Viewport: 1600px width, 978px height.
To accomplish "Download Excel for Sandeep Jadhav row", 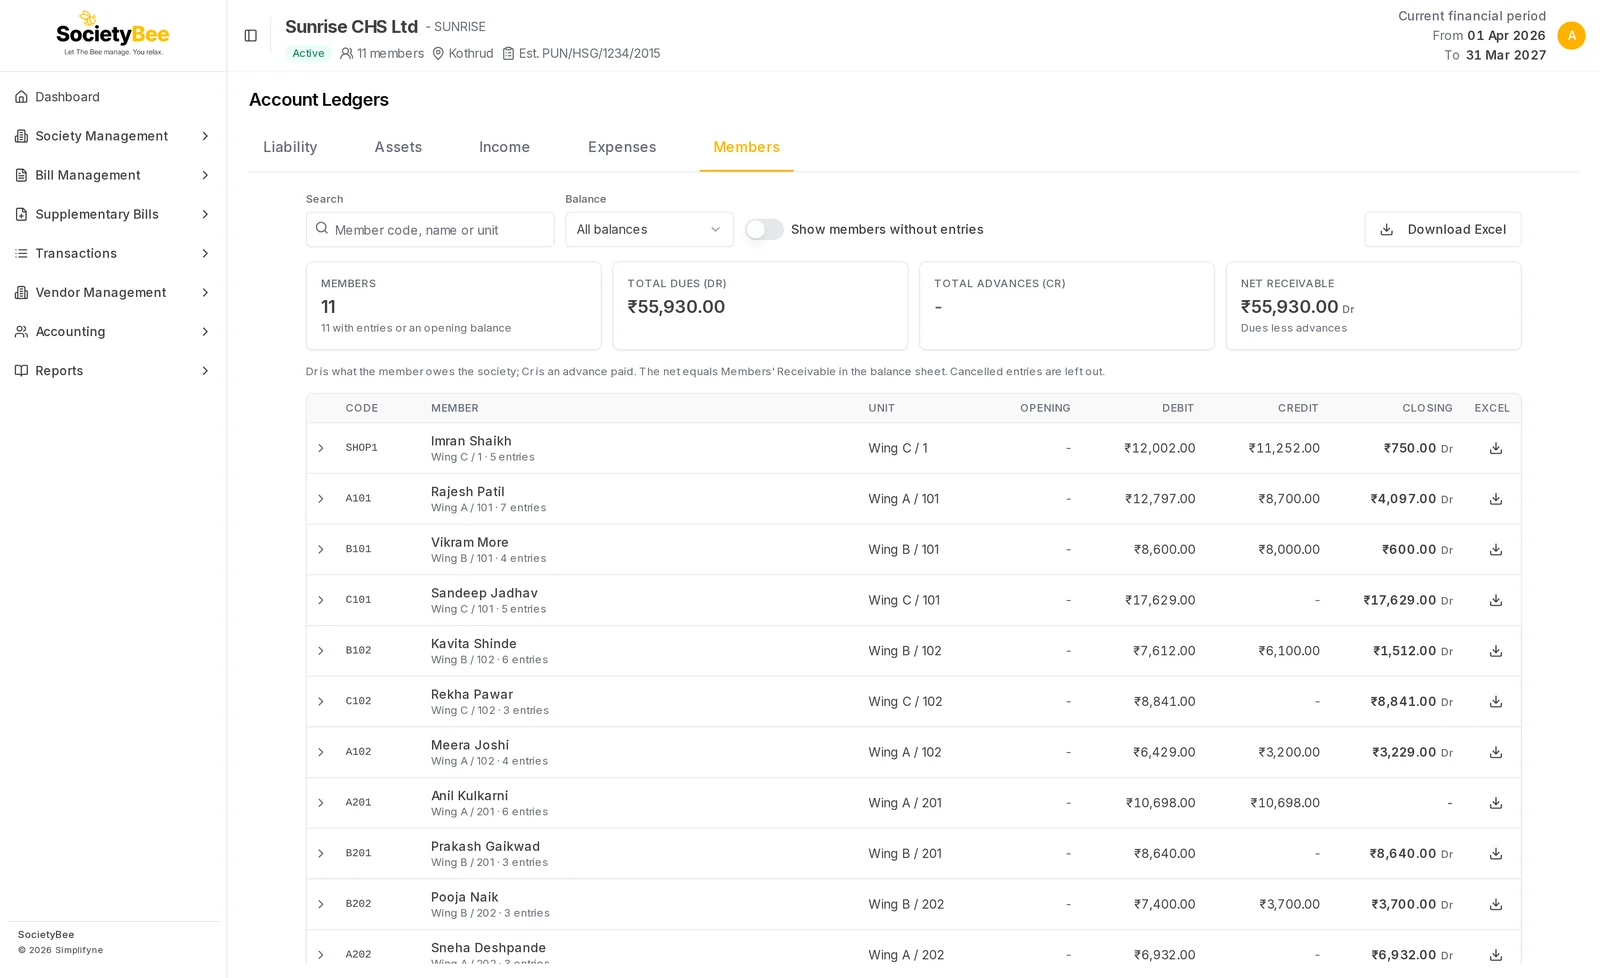I will pos(1496,600).
